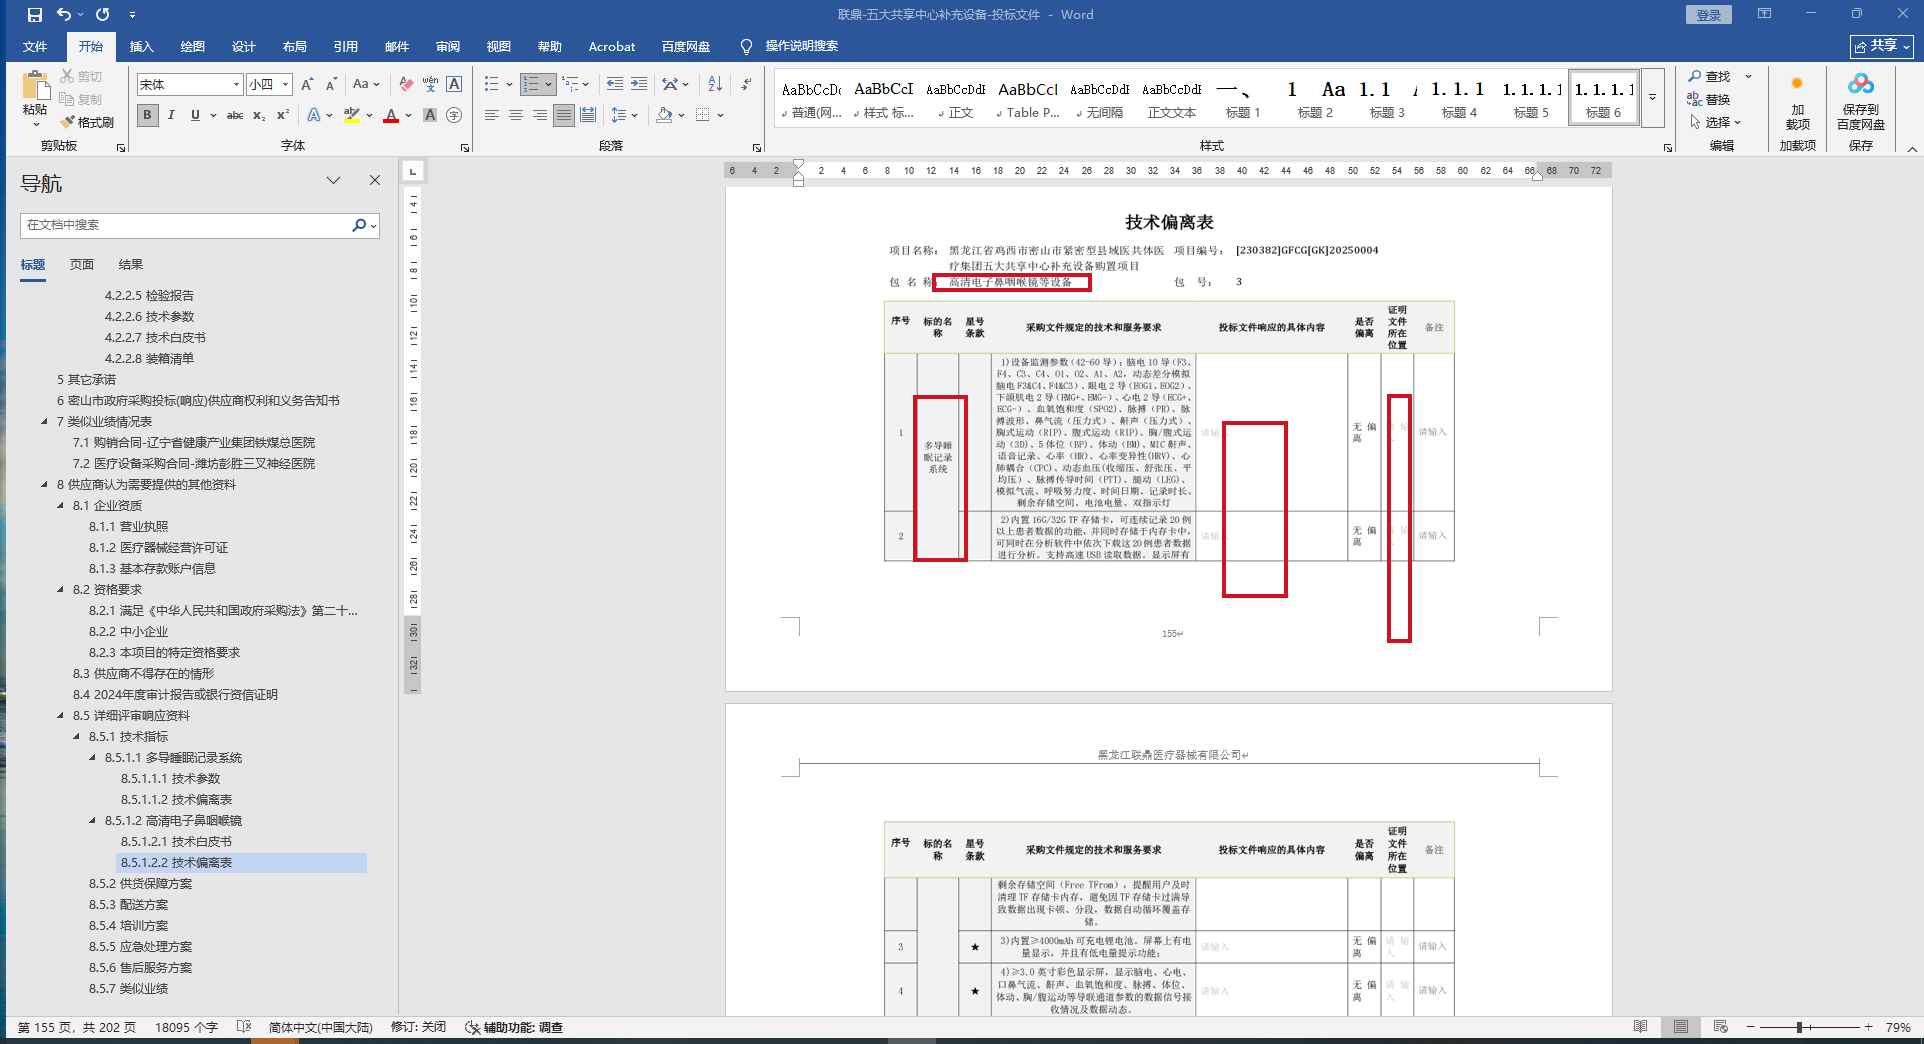This screenshot has width=1924, height=1044.
Task: Toggle superscript formatting
Action: [283, 115]
